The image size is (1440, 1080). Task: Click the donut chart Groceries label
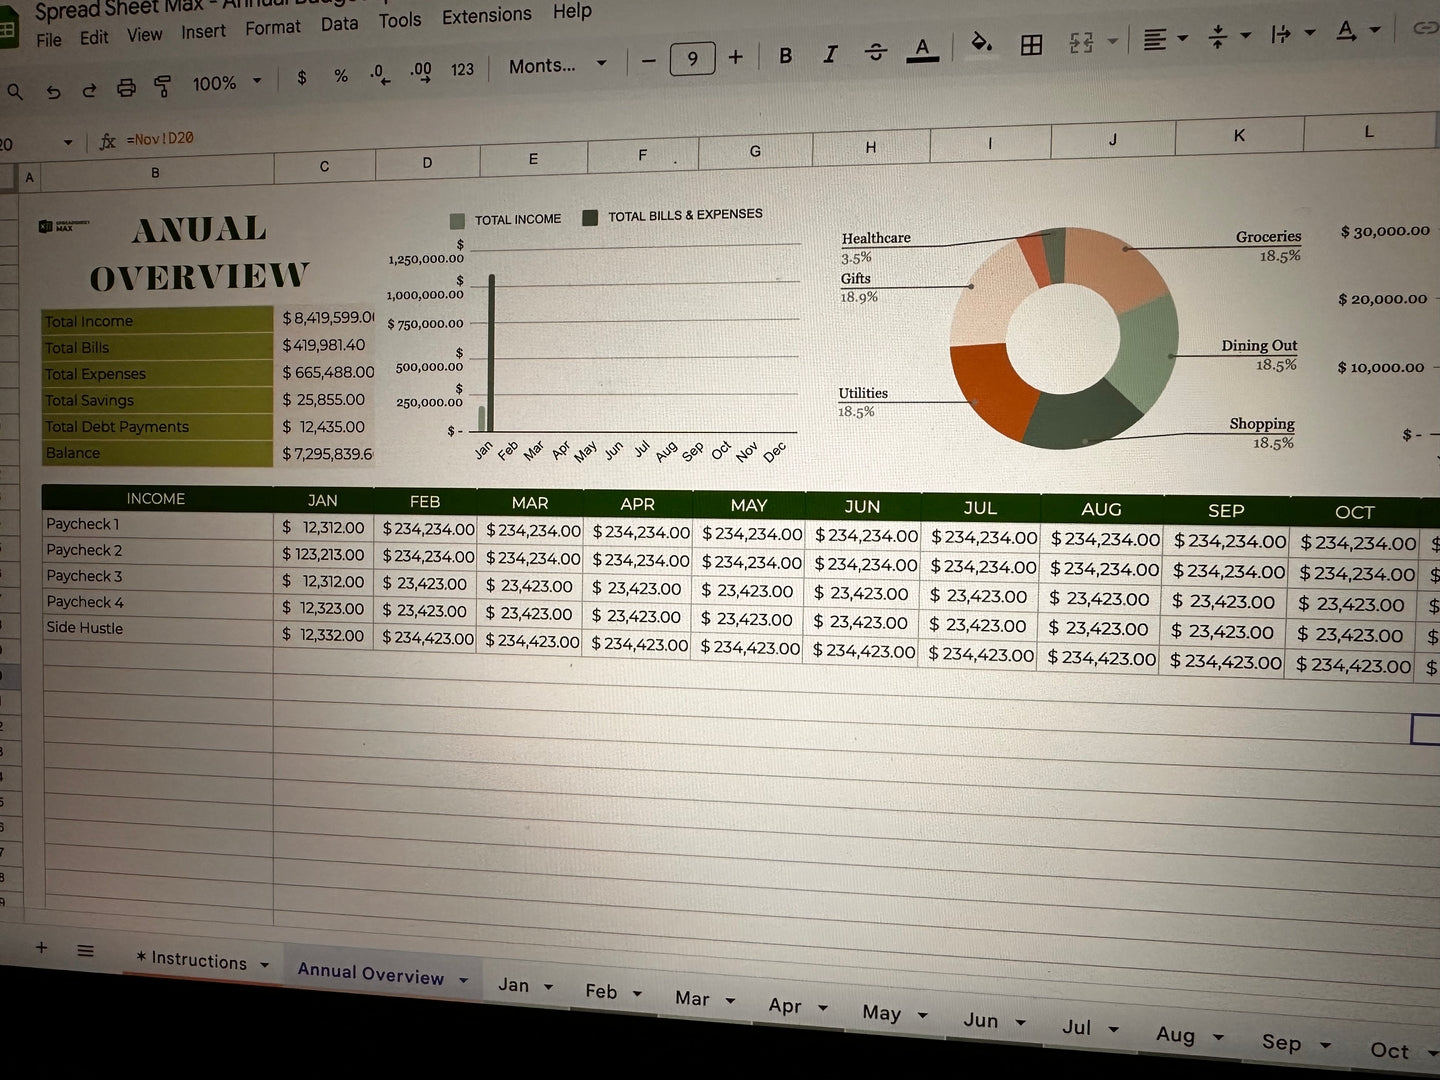[x=1268, y=237]
